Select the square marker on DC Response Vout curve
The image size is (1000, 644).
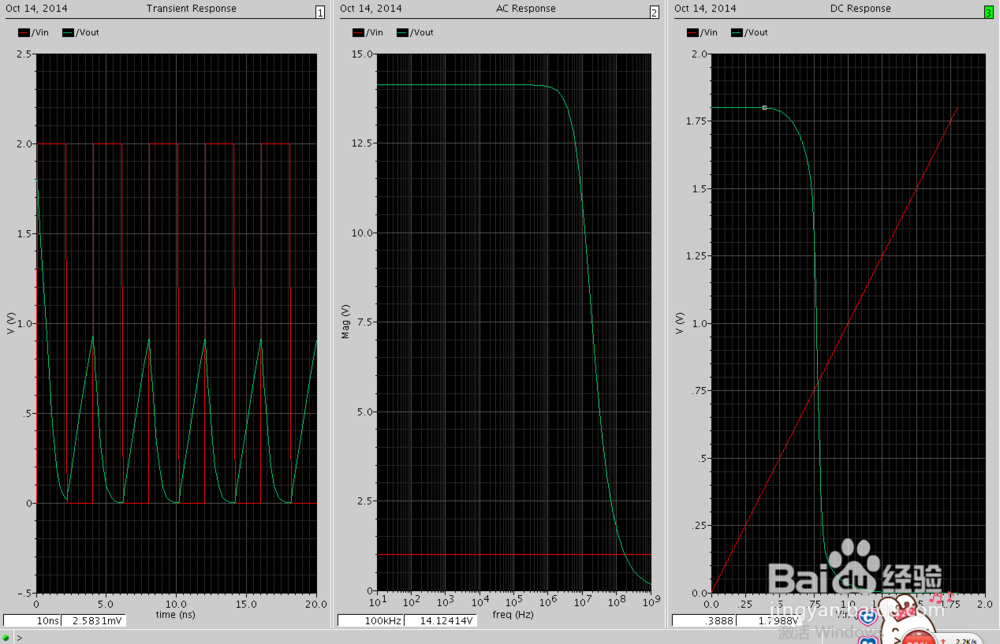pyautogui.click(x=765, y=108)
